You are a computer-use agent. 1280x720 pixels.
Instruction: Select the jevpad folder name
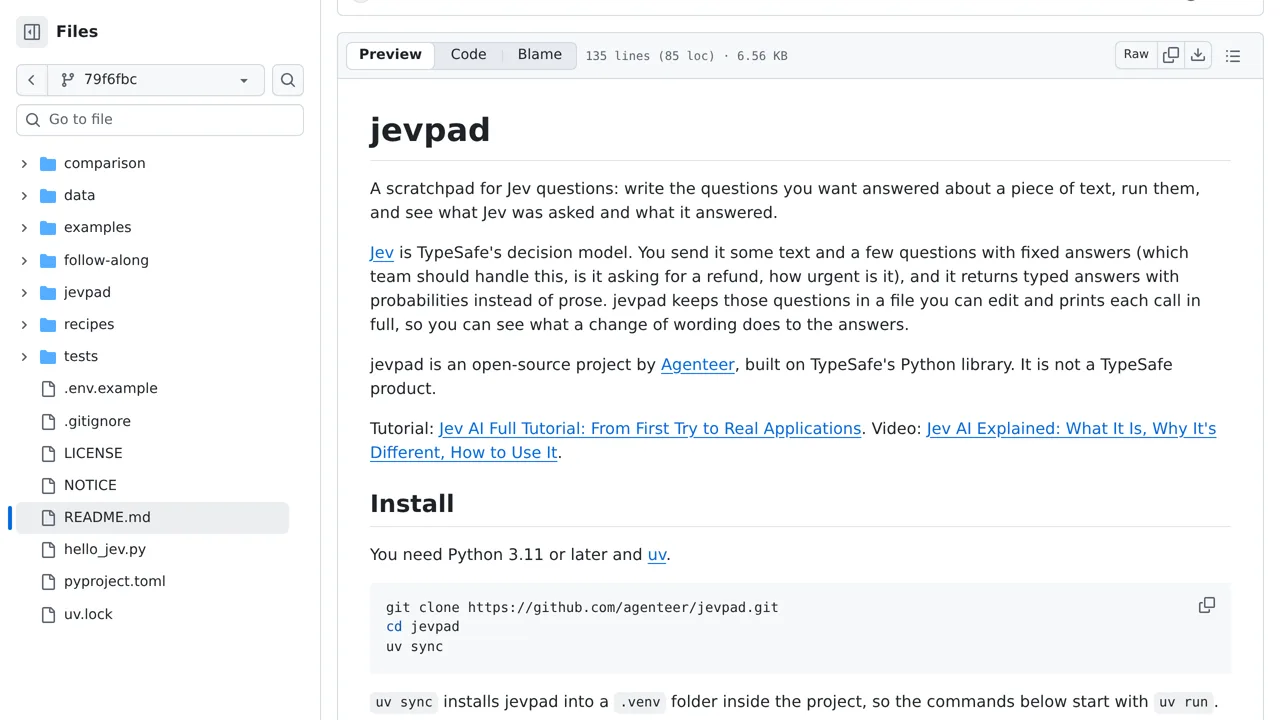tap(87, 292)
